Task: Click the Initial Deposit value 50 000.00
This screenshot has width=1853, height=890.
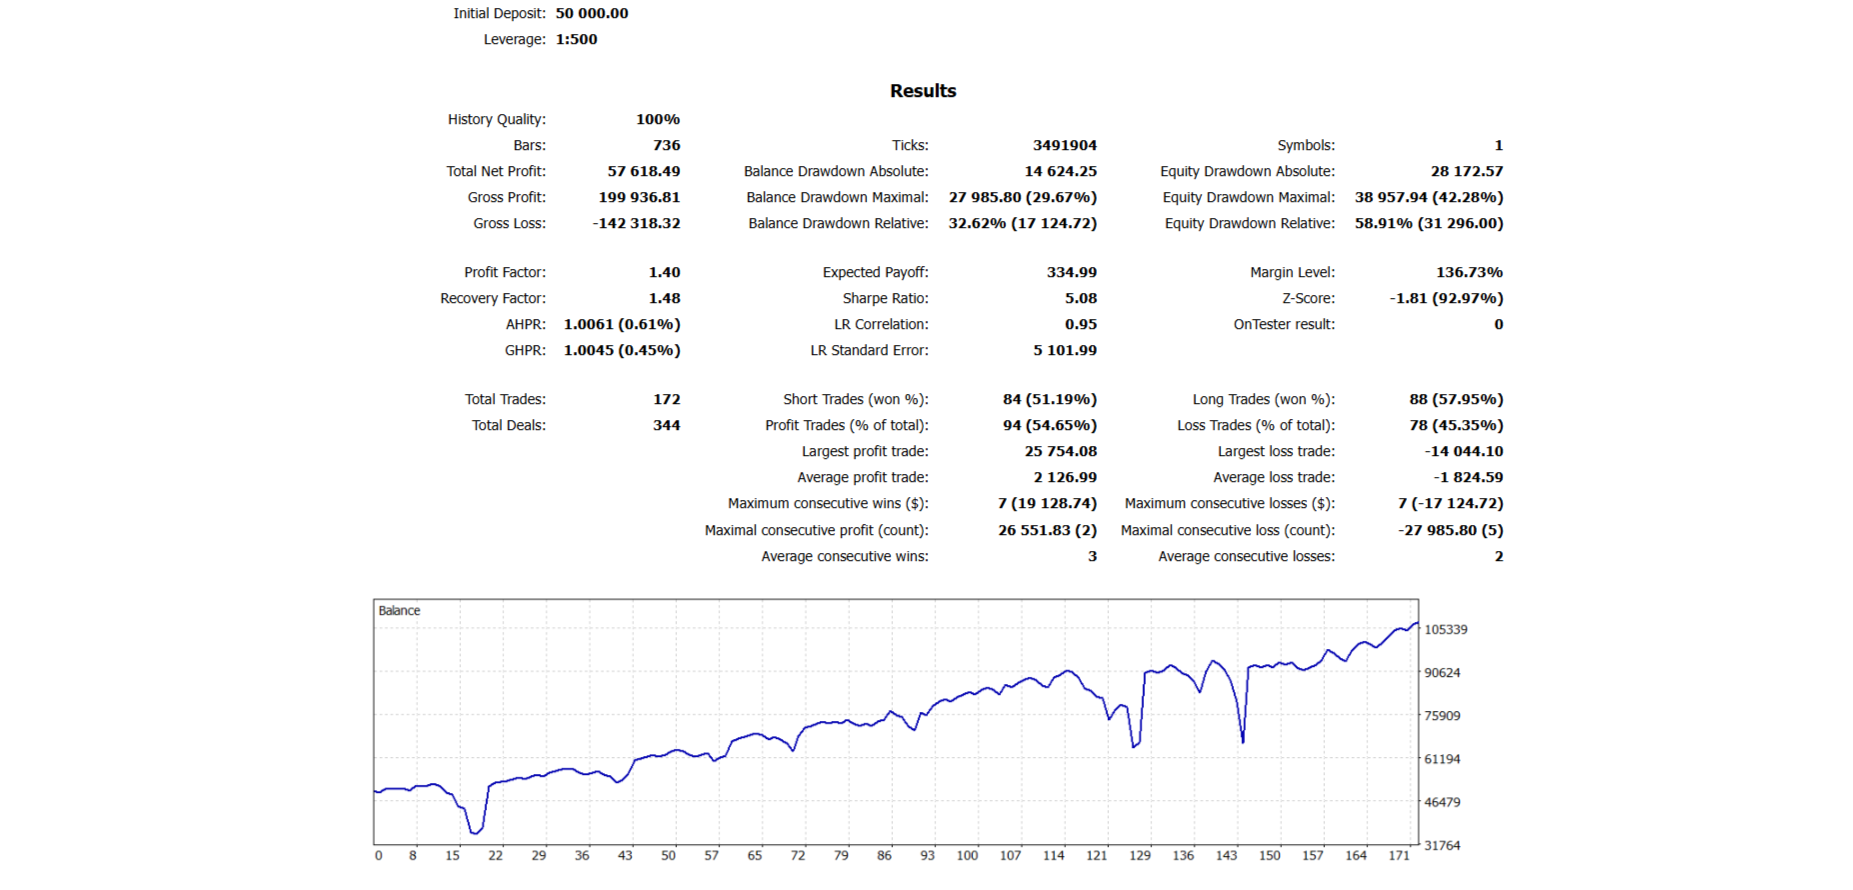Action: [592, 13]
